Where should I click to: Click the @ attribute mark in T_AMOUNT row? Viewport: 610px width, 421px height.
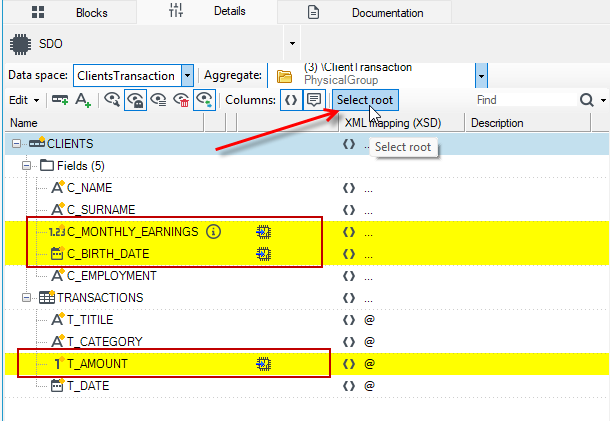pyautogui.click(x=369, y=364)
